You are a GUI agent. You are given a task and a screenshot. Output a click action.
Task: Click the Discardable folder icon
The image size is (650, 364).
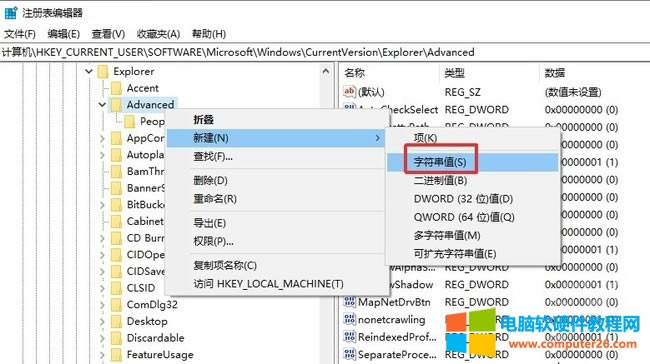tap(116, 338)
